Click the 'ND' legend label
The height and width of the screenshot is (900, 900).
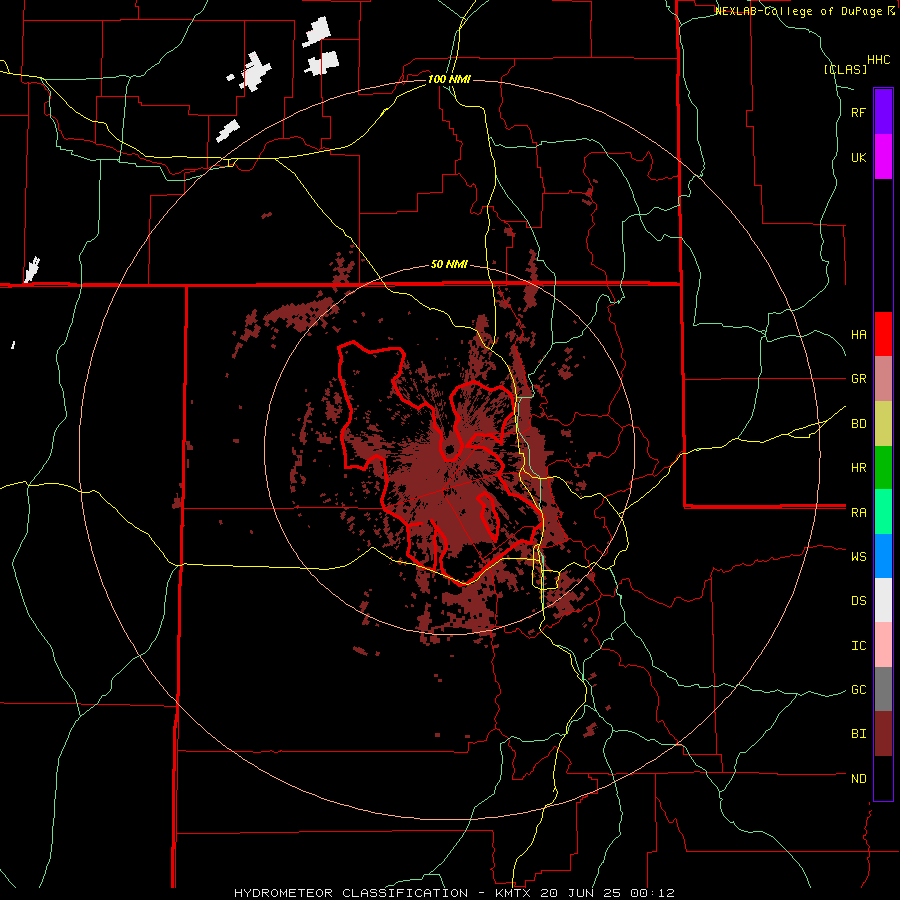point(858,779)
